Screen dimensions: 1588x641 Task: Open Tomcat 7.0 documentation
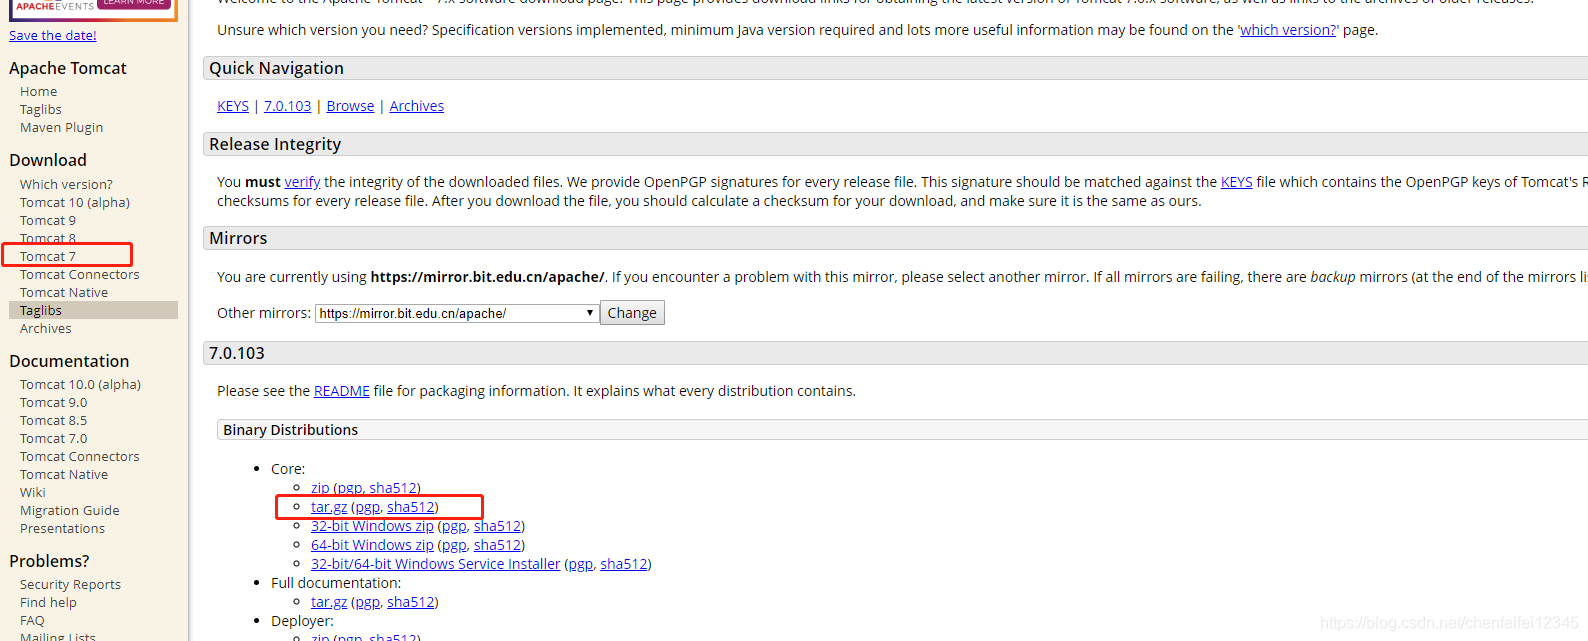54,438
